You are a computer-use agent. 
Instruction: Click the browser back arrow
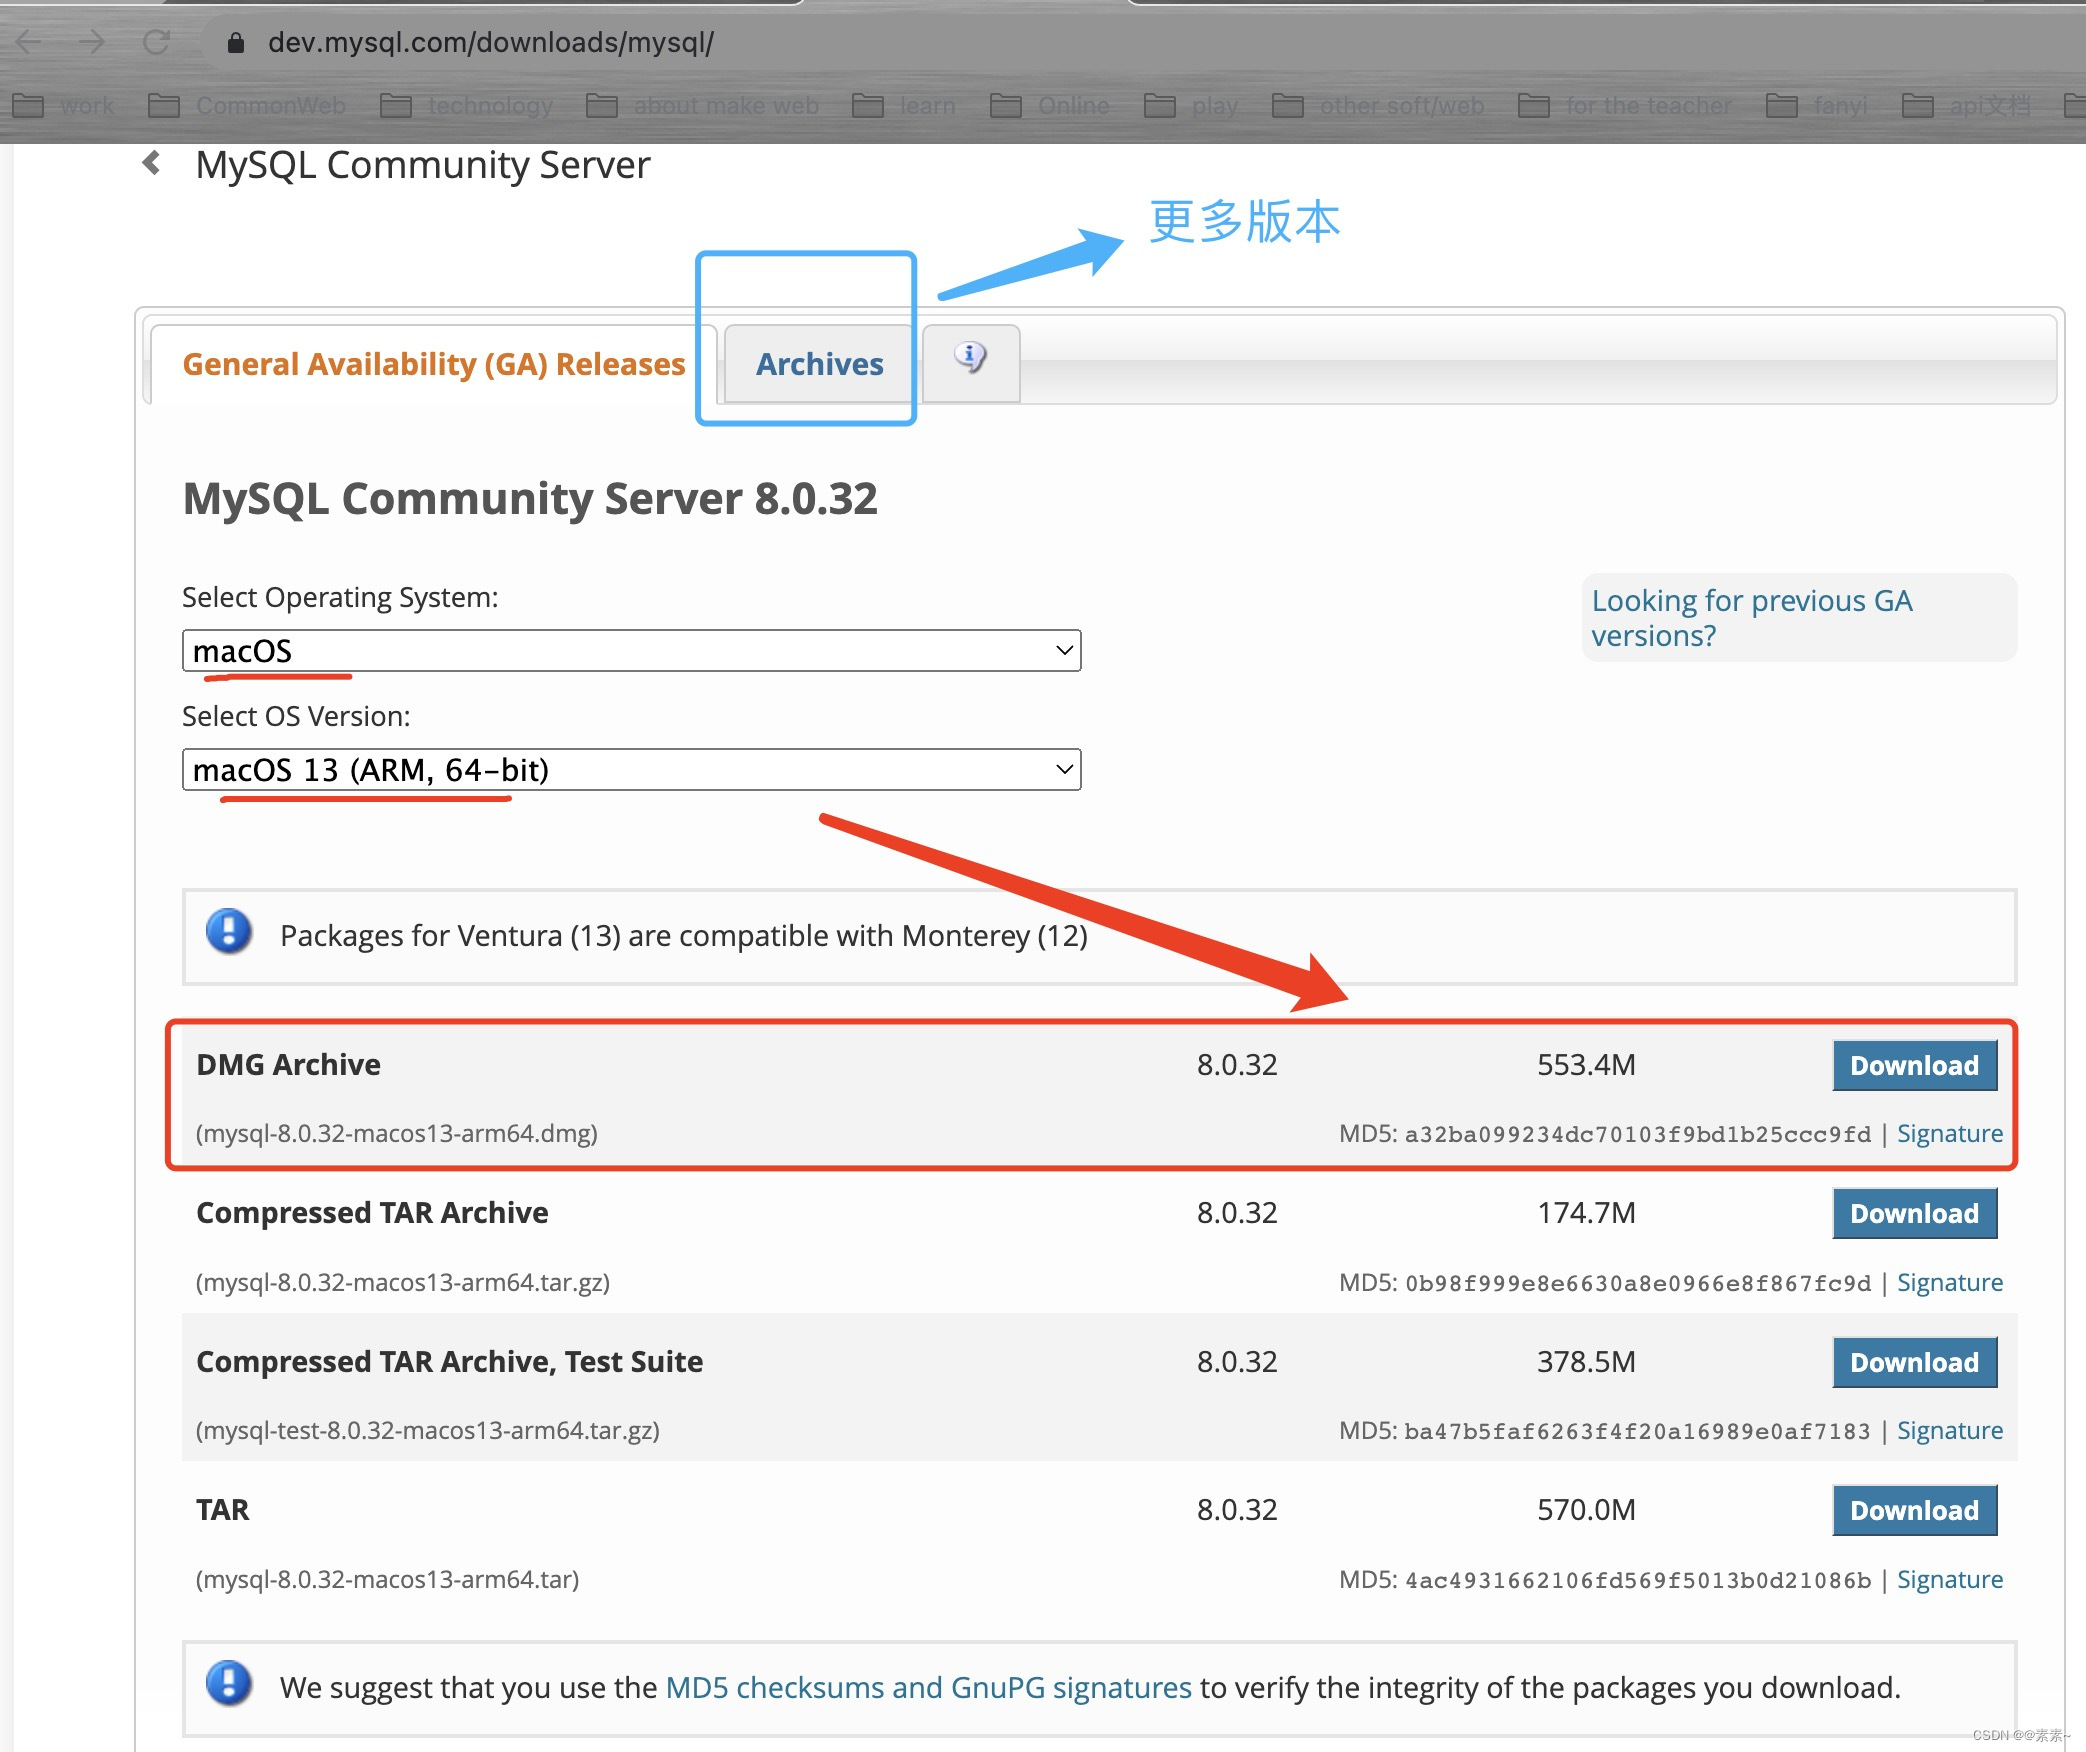click(x=30, y=42)
